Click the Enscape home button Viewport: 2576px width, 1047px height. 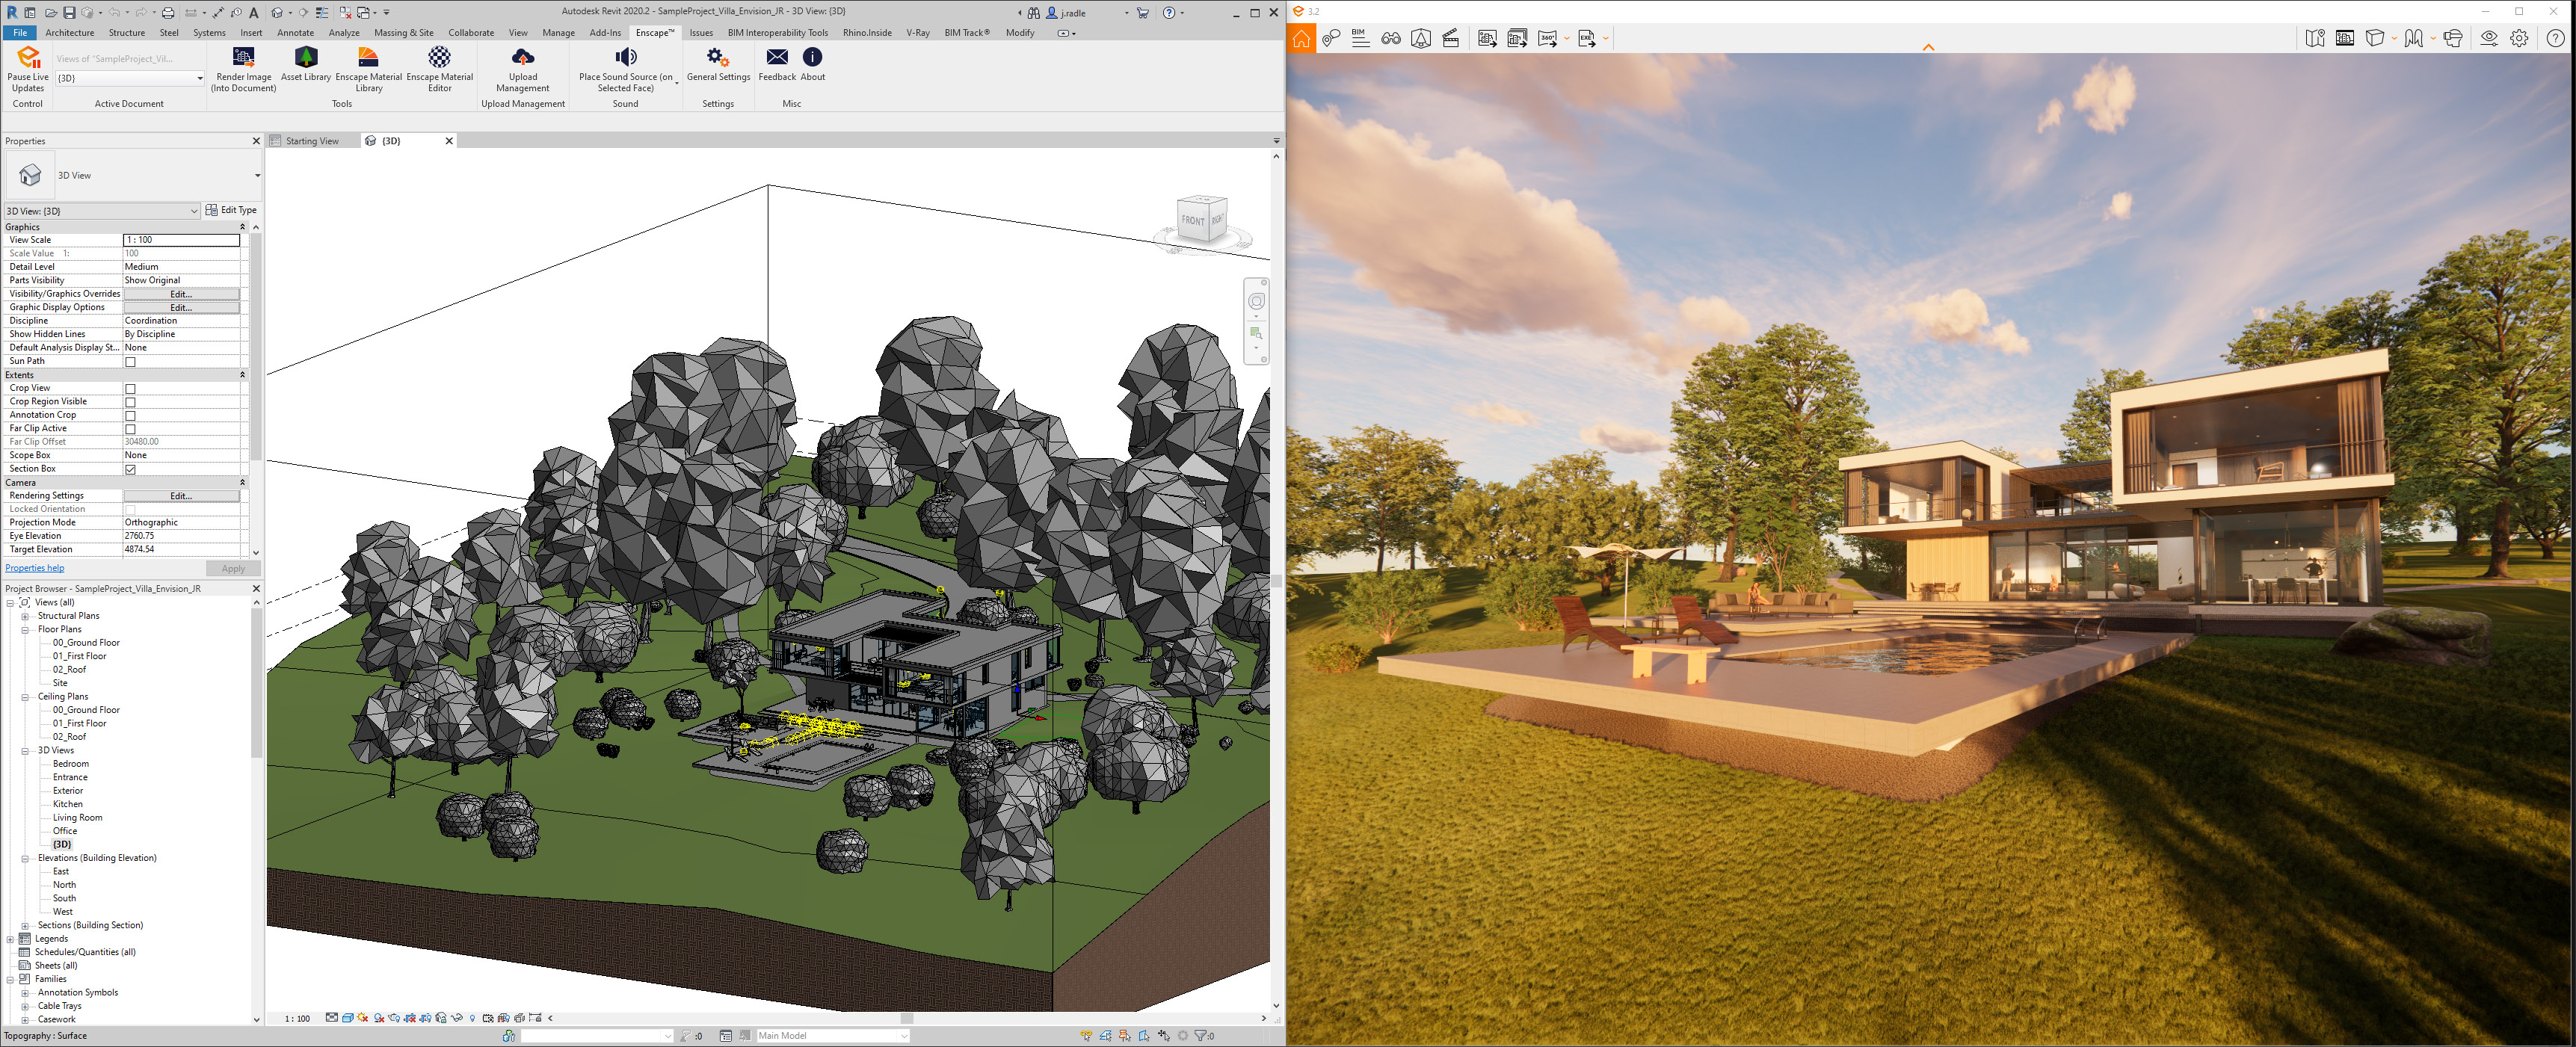pos(1301,39)
